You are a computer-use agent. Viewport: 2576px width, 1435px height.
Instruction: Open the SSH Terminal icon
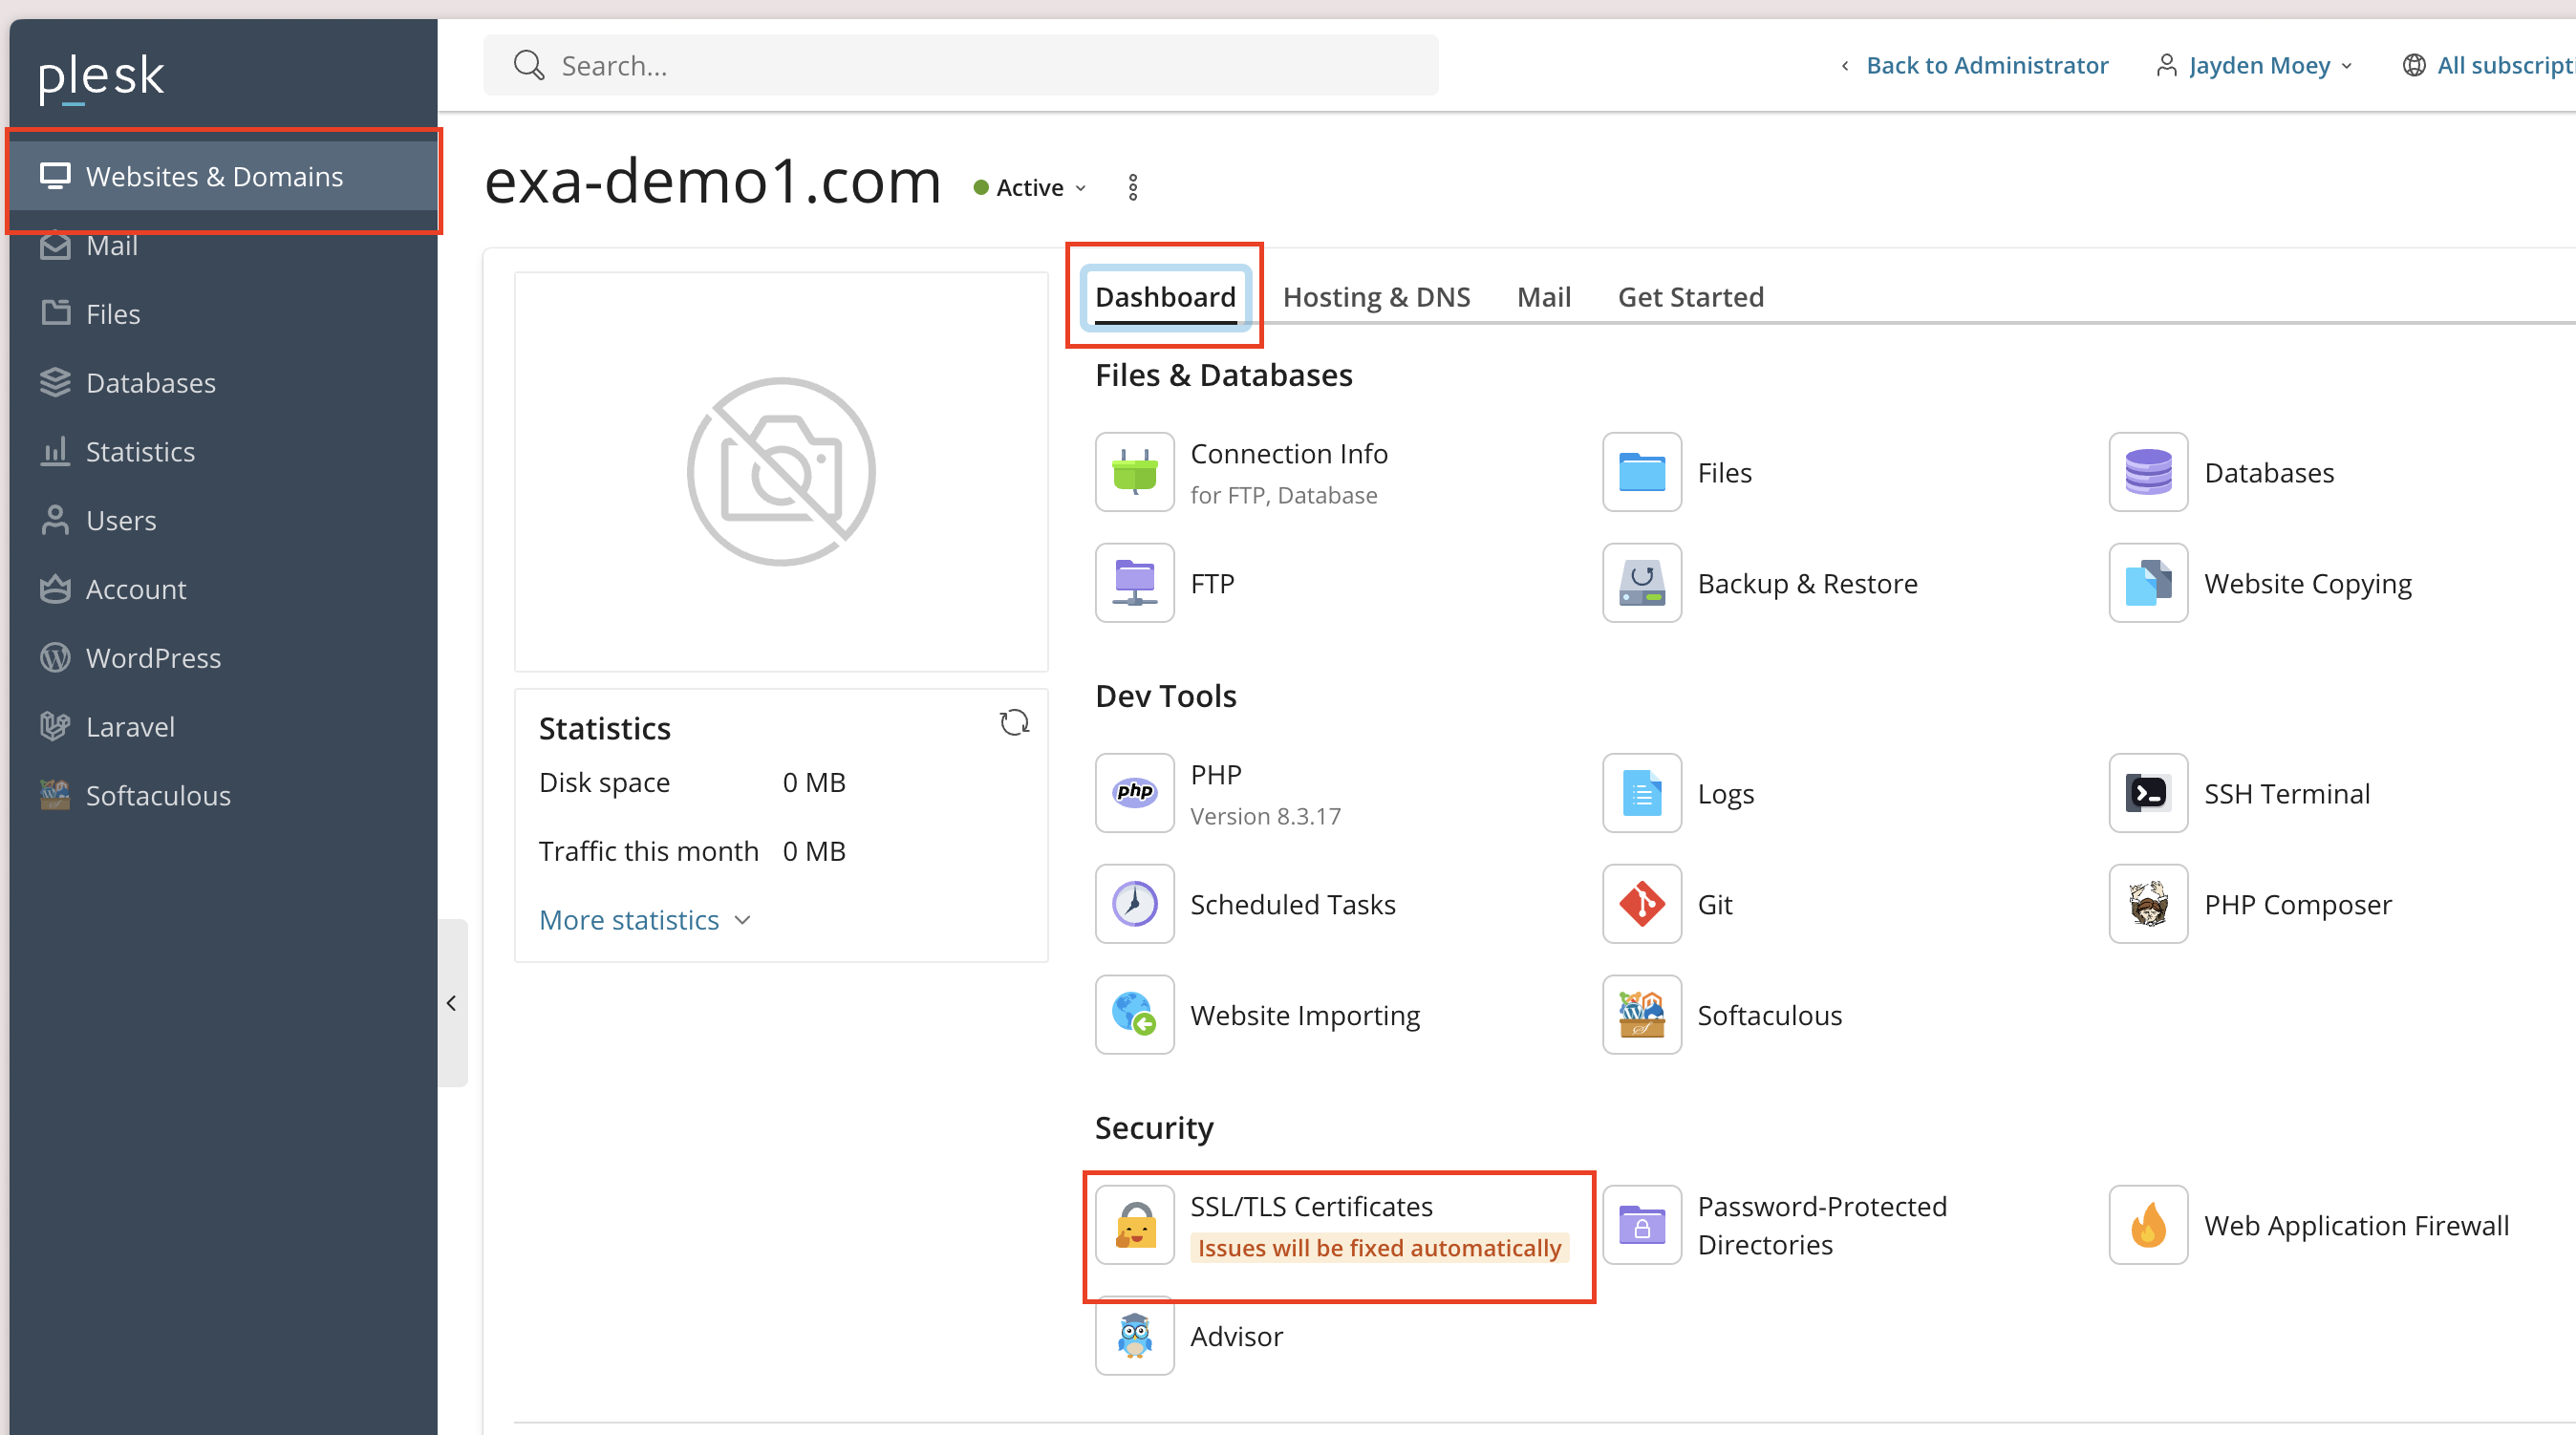click(2148, 793)
